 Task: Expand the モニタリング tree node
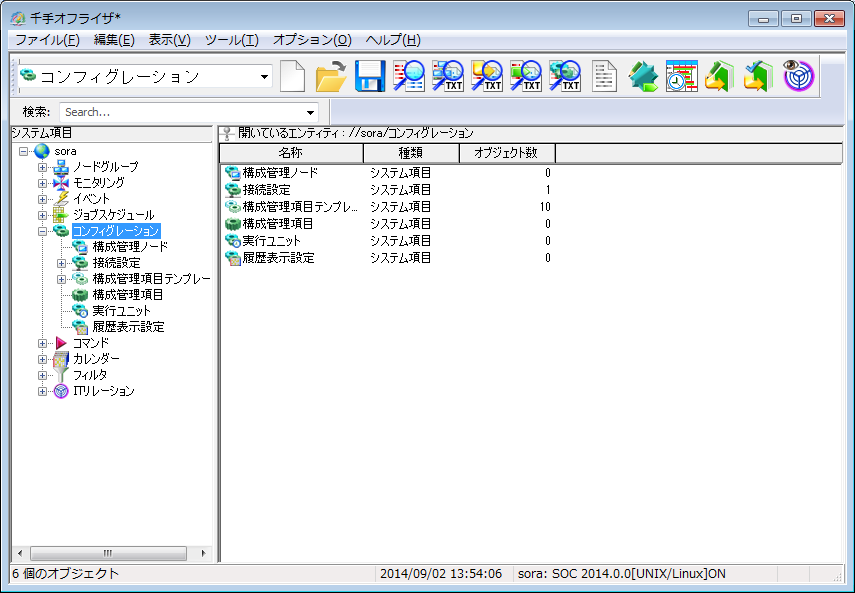point(42,183)
